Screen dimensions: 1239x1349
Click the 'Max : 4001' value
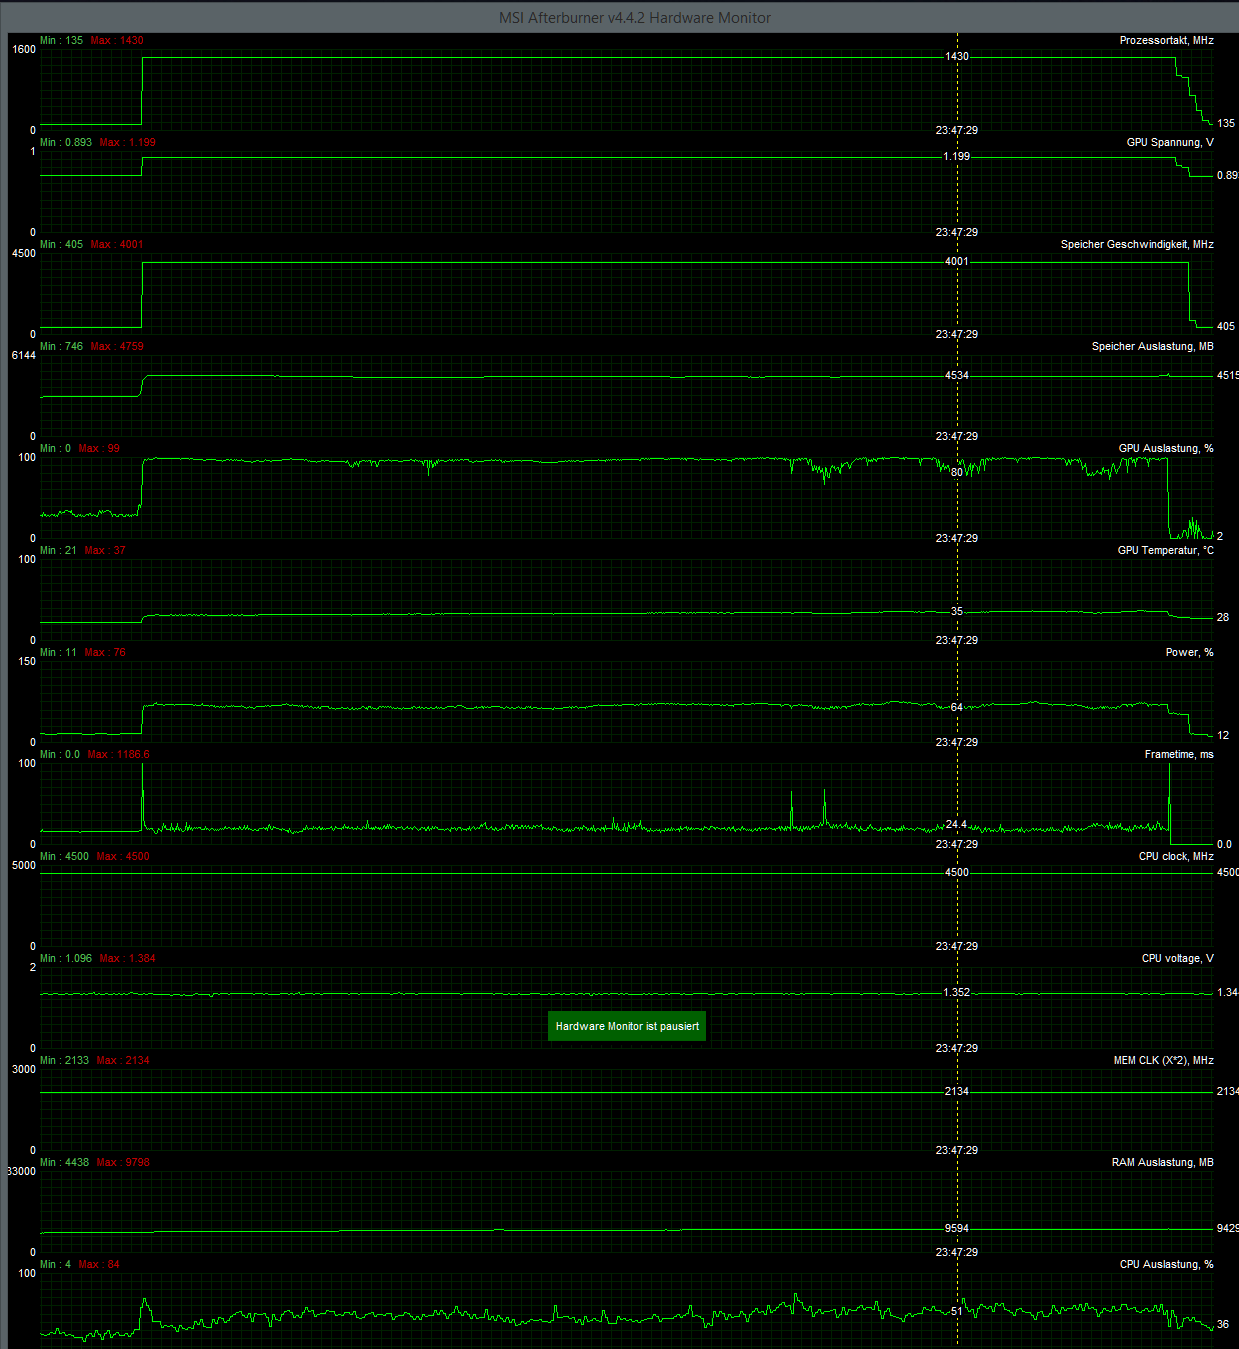(x=117, y=245)
